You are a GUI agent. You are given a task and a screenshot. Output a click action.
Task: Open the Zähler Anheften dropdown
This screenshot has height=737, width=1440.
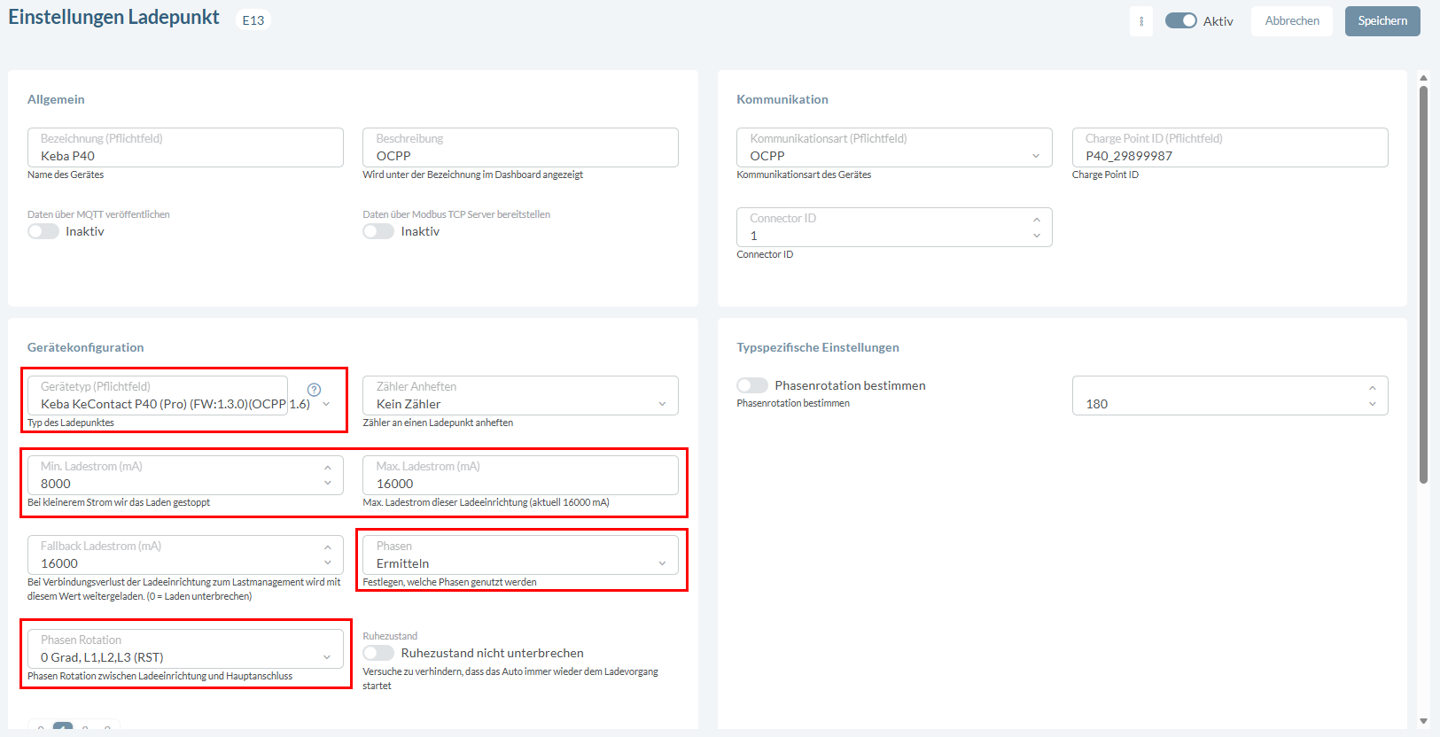[x=520, y=395]
